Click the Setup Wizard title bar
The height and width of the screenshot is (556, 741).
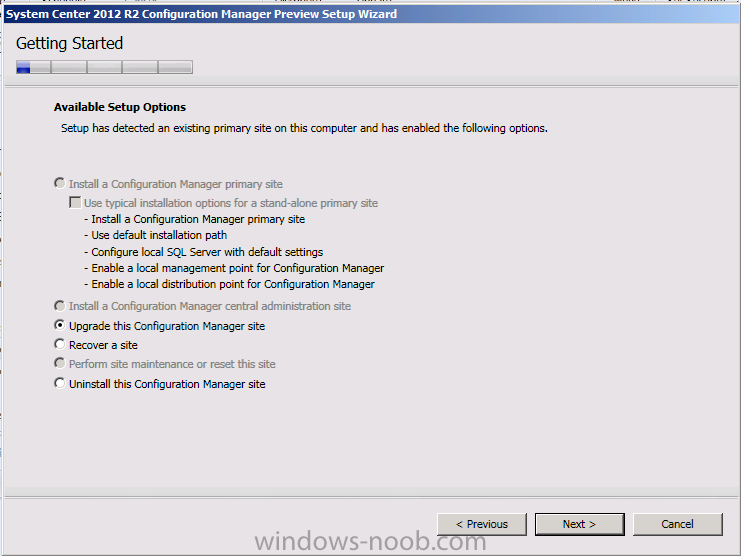point(371,14)
